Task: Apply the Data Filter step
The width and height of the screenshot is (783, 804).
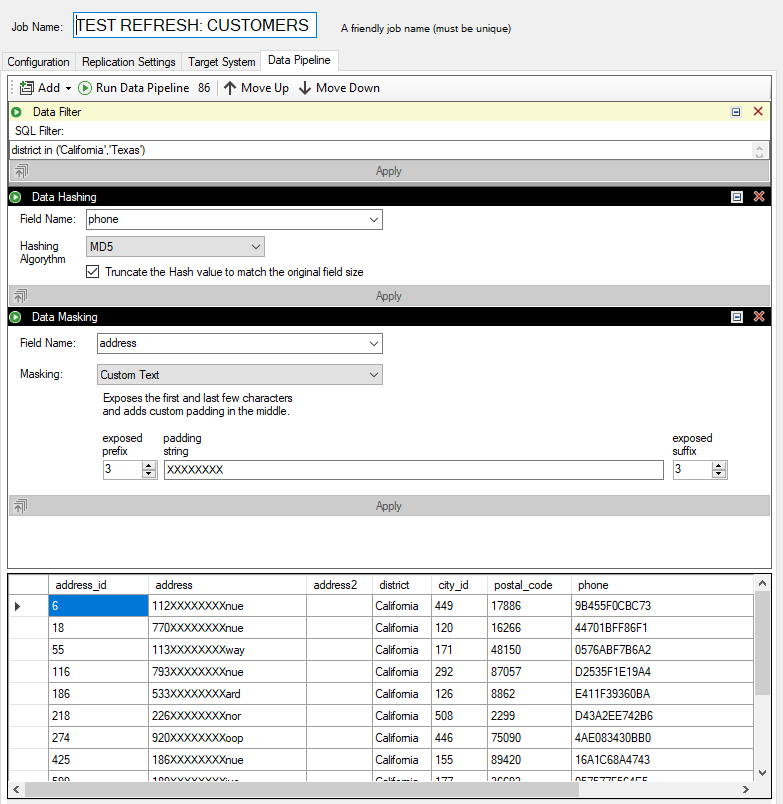Action: [x=389, y=171]
